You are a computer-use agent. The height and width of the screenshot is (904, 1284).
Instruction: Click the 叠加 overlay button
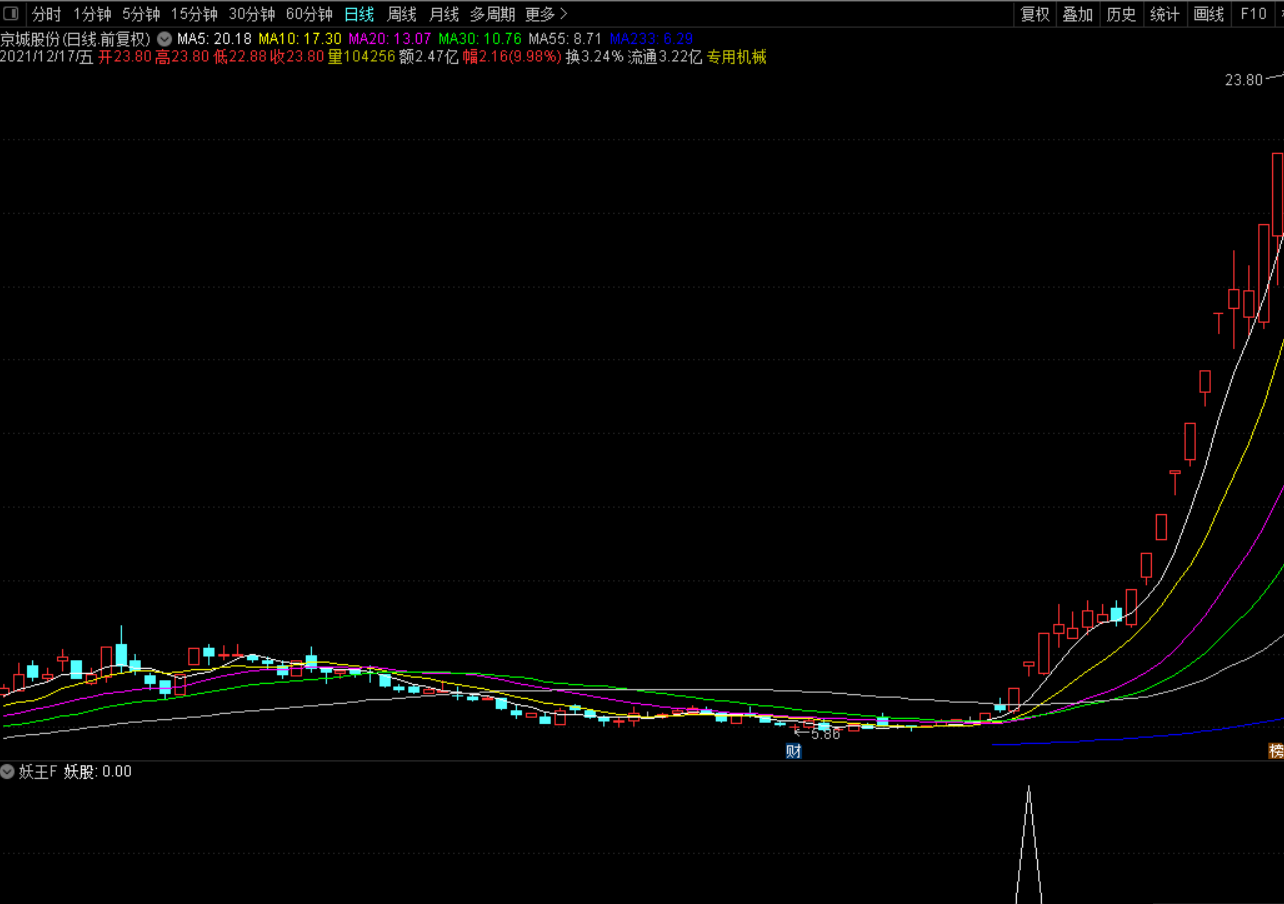click(1078, 14)
